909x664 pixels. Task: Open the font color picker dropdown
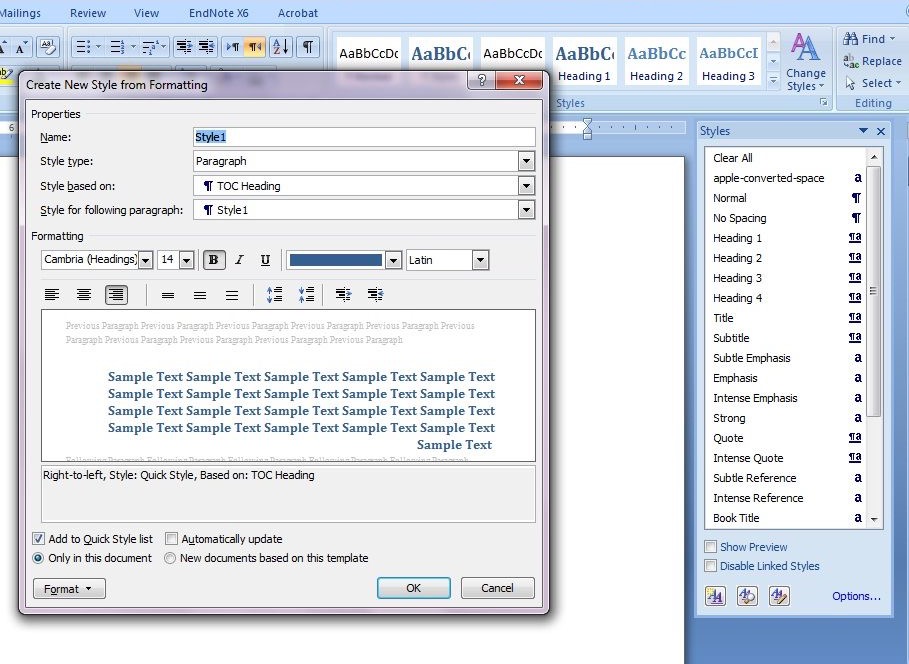point(392,260)
